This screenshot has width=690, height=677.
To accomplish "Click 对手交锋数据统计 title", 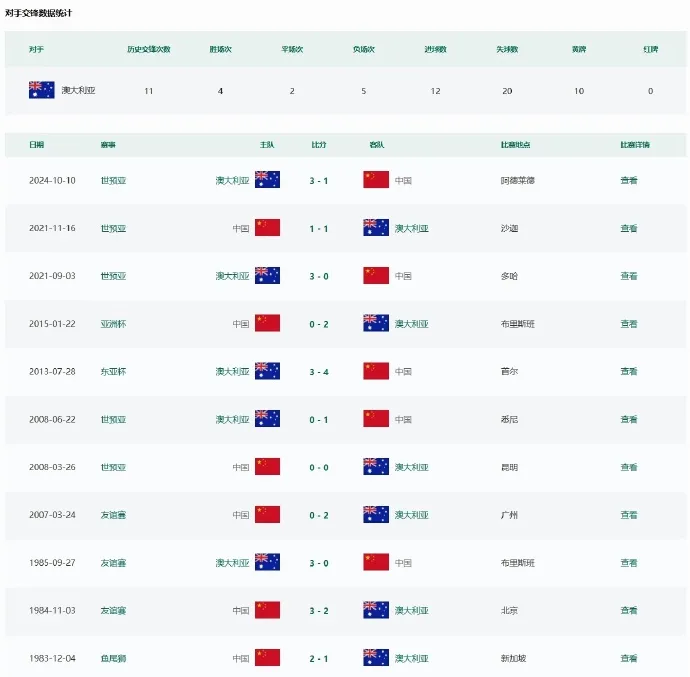I will click(x=38, y=13).
